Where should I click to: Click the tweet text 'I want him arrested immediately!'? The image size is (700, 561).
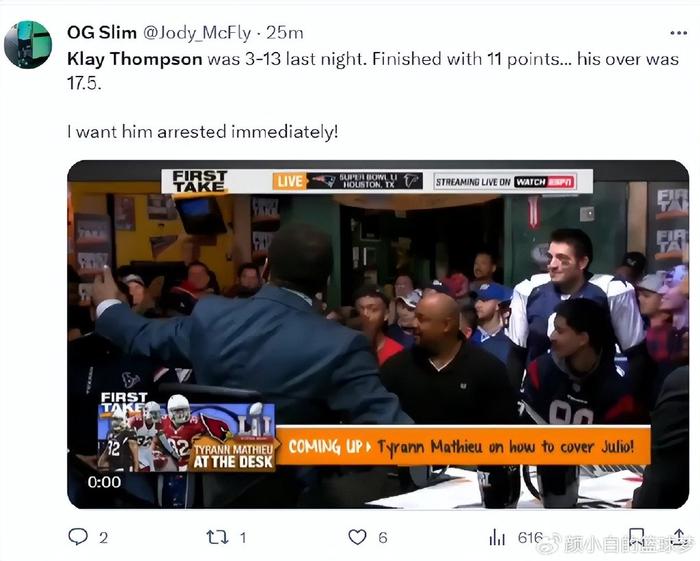[203, 132]
